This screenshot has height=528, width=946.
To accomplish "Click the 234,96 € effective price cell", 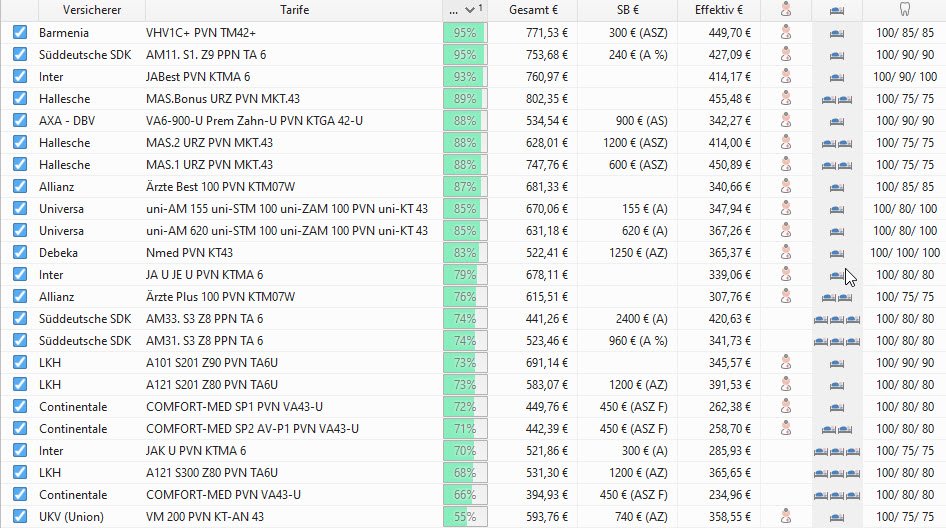I will [730, 495].
